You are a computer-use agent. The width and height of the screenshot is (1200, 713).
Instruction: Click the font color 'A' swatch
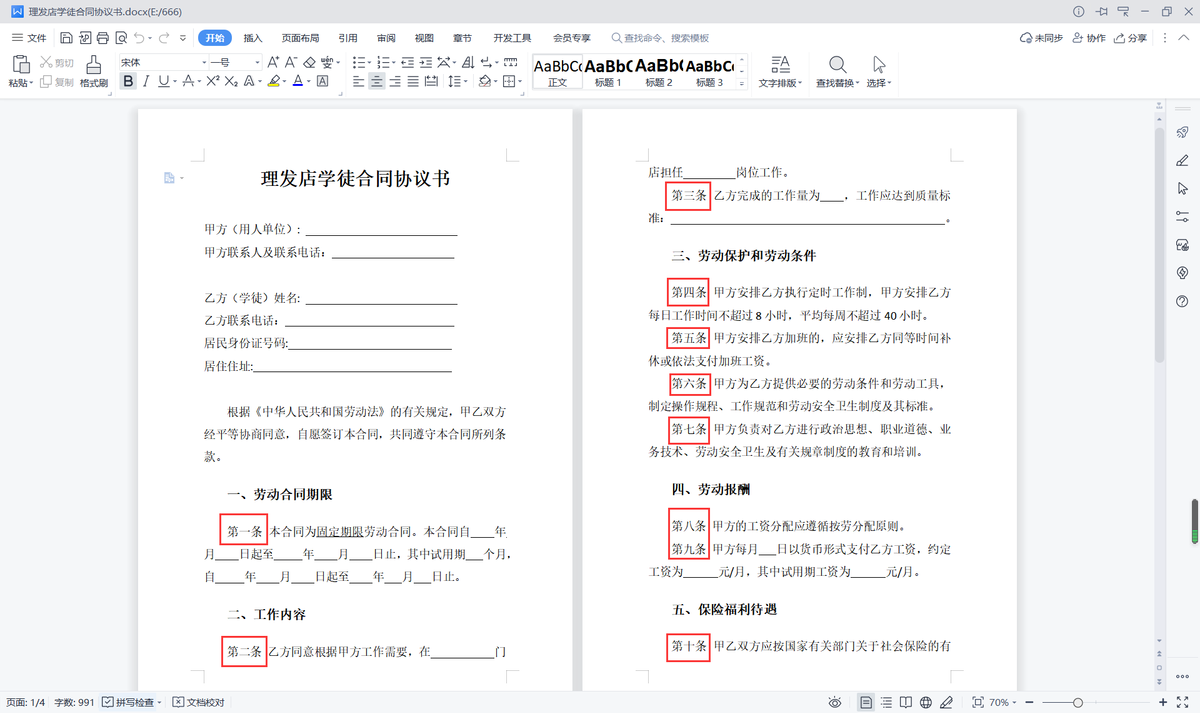(x=297, y=82)
